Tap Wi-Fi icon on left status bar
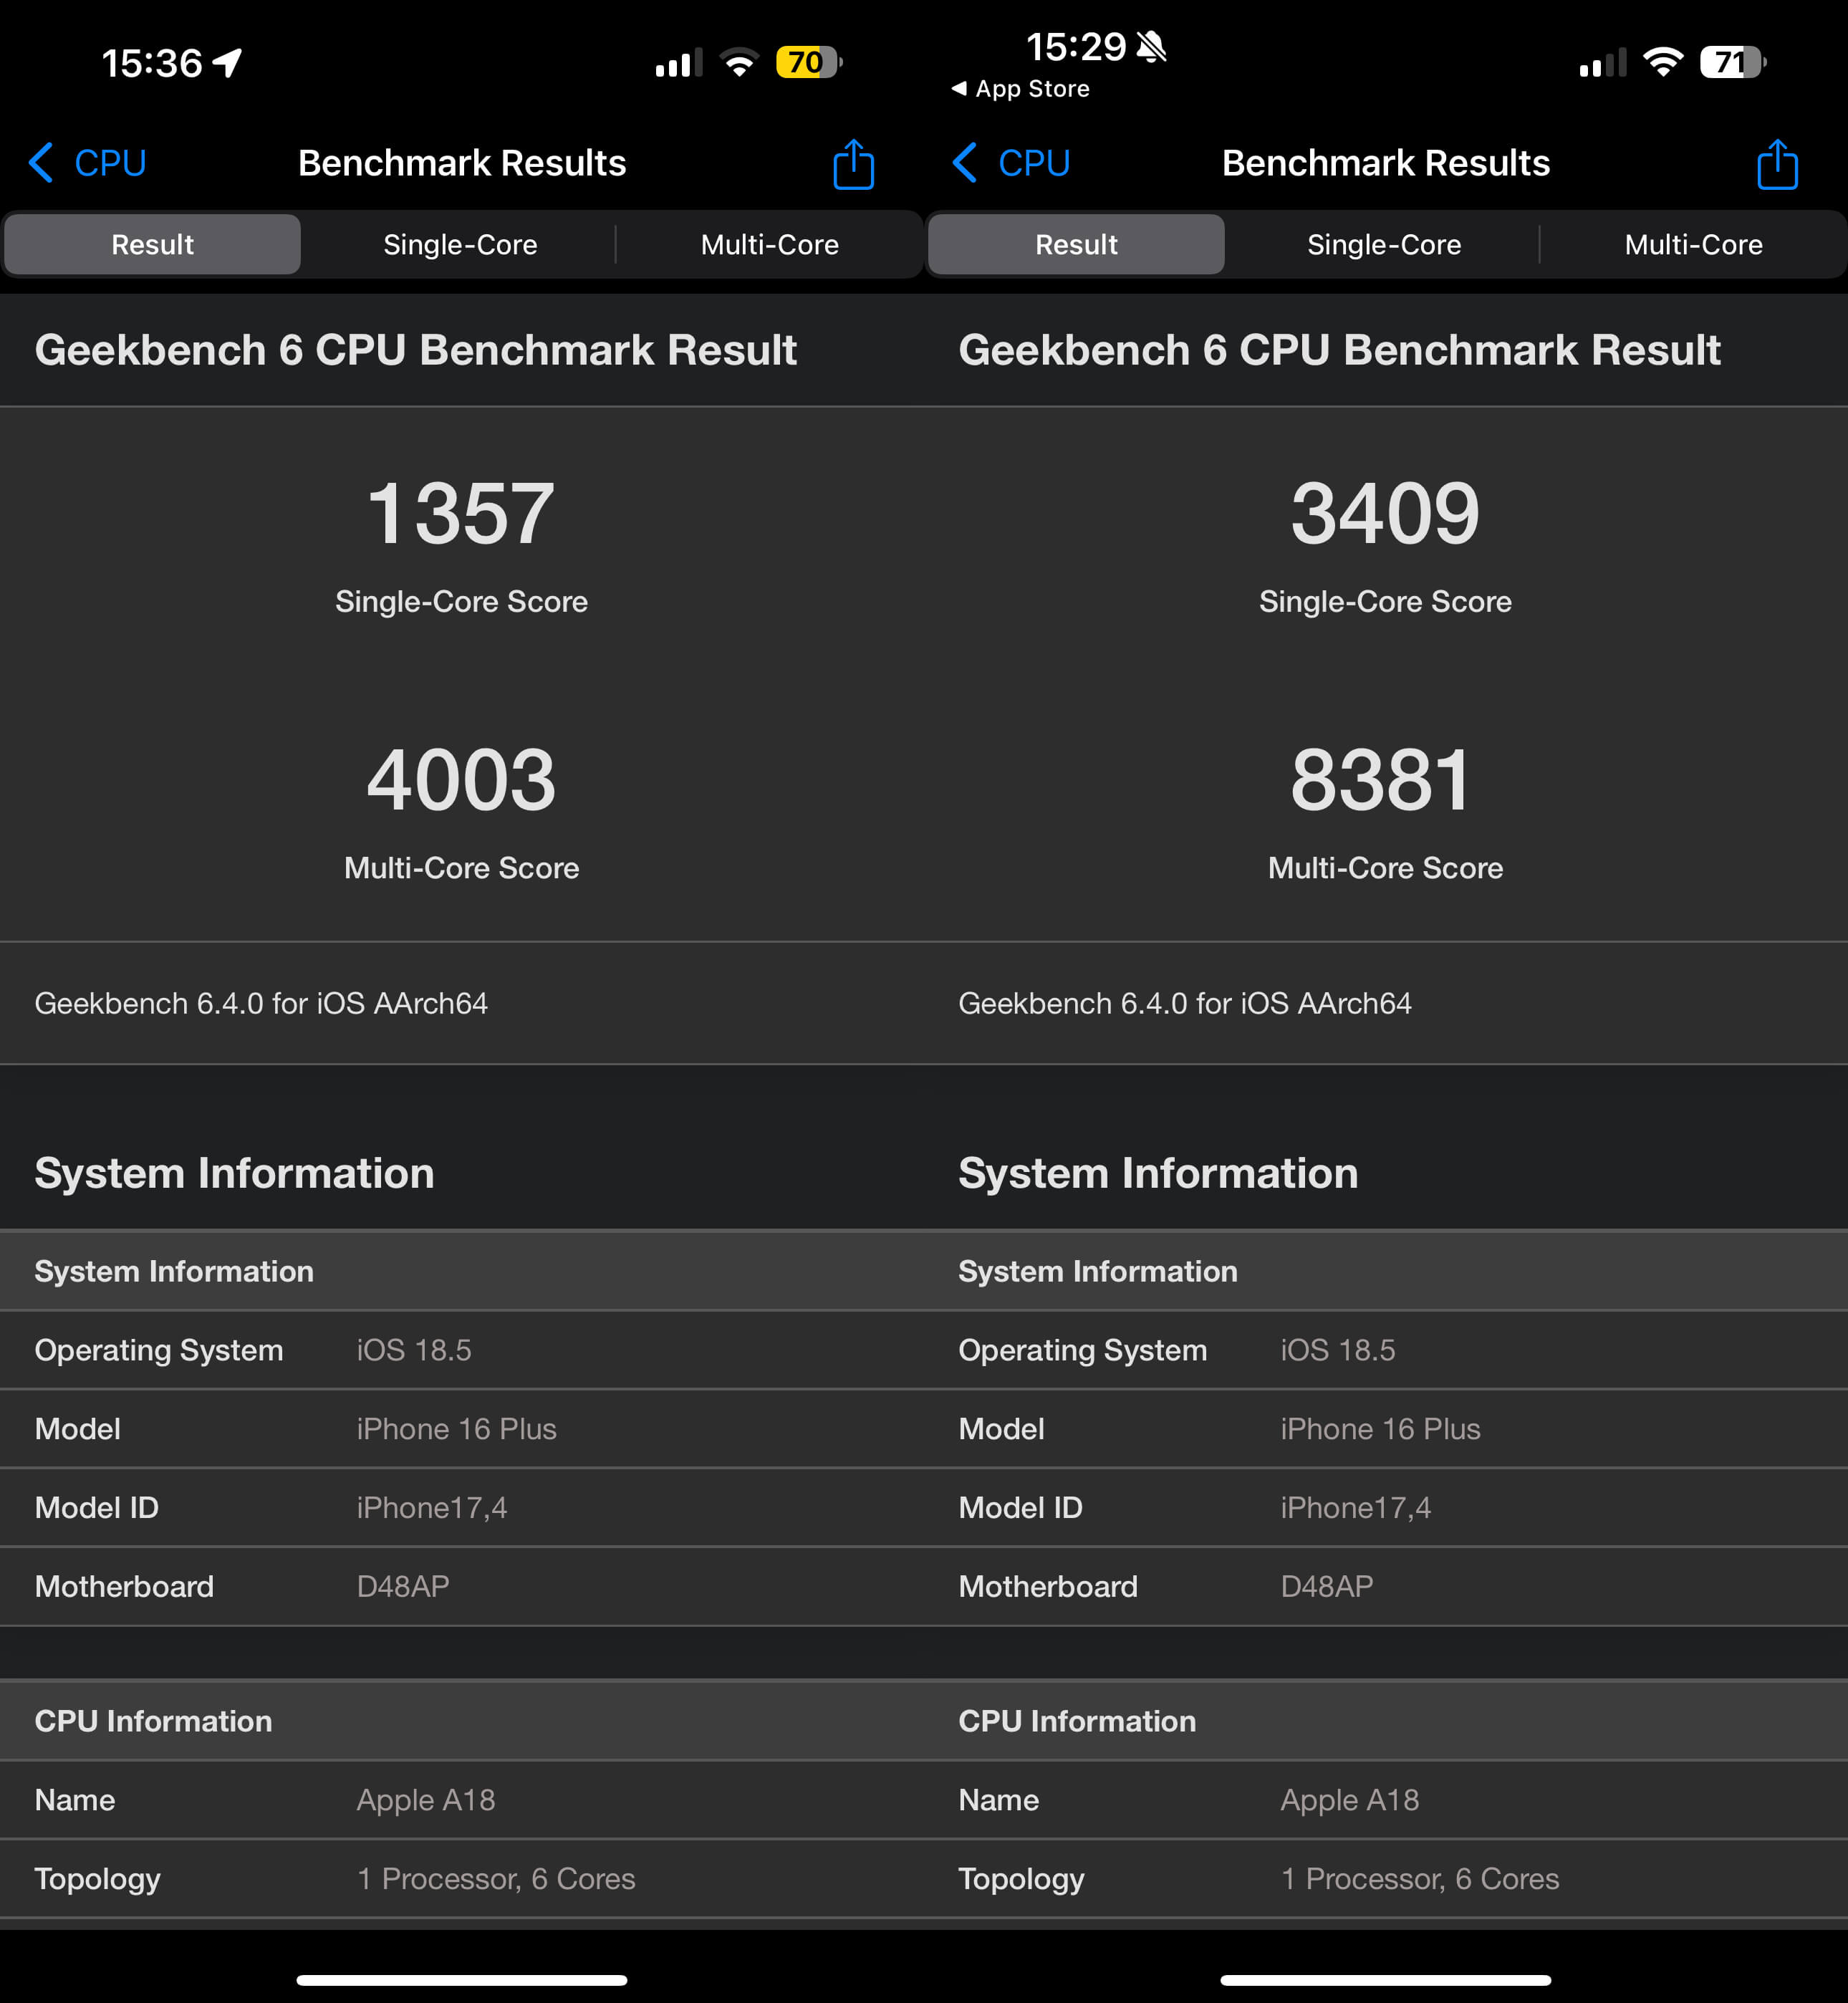Screen dimensions: 1848x2003 click(x=739, y=63)
